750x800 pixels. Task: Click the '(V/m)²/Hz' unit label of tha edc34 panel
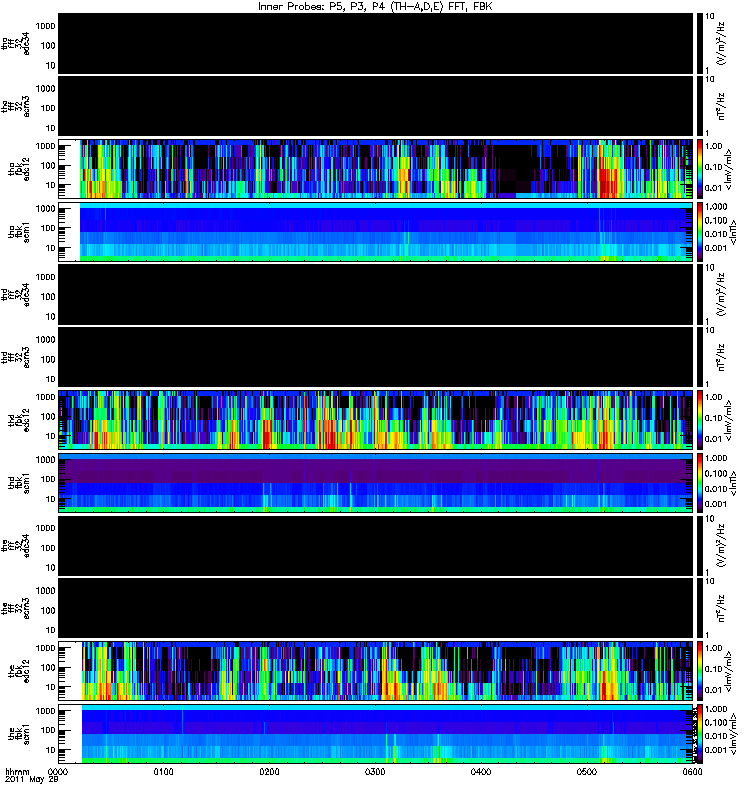[721, 43]
